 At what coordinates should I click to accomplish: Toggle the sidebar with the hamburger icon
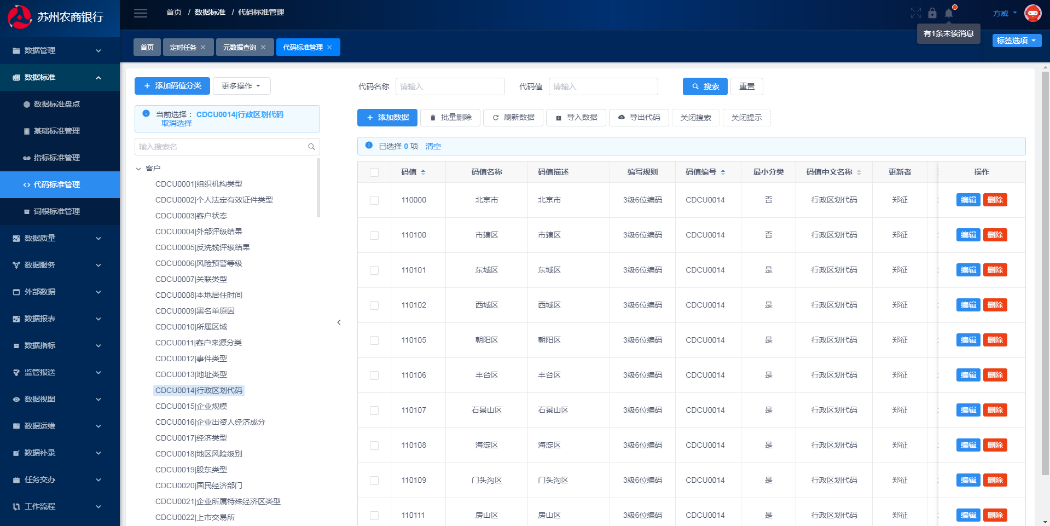pos(141,13)
